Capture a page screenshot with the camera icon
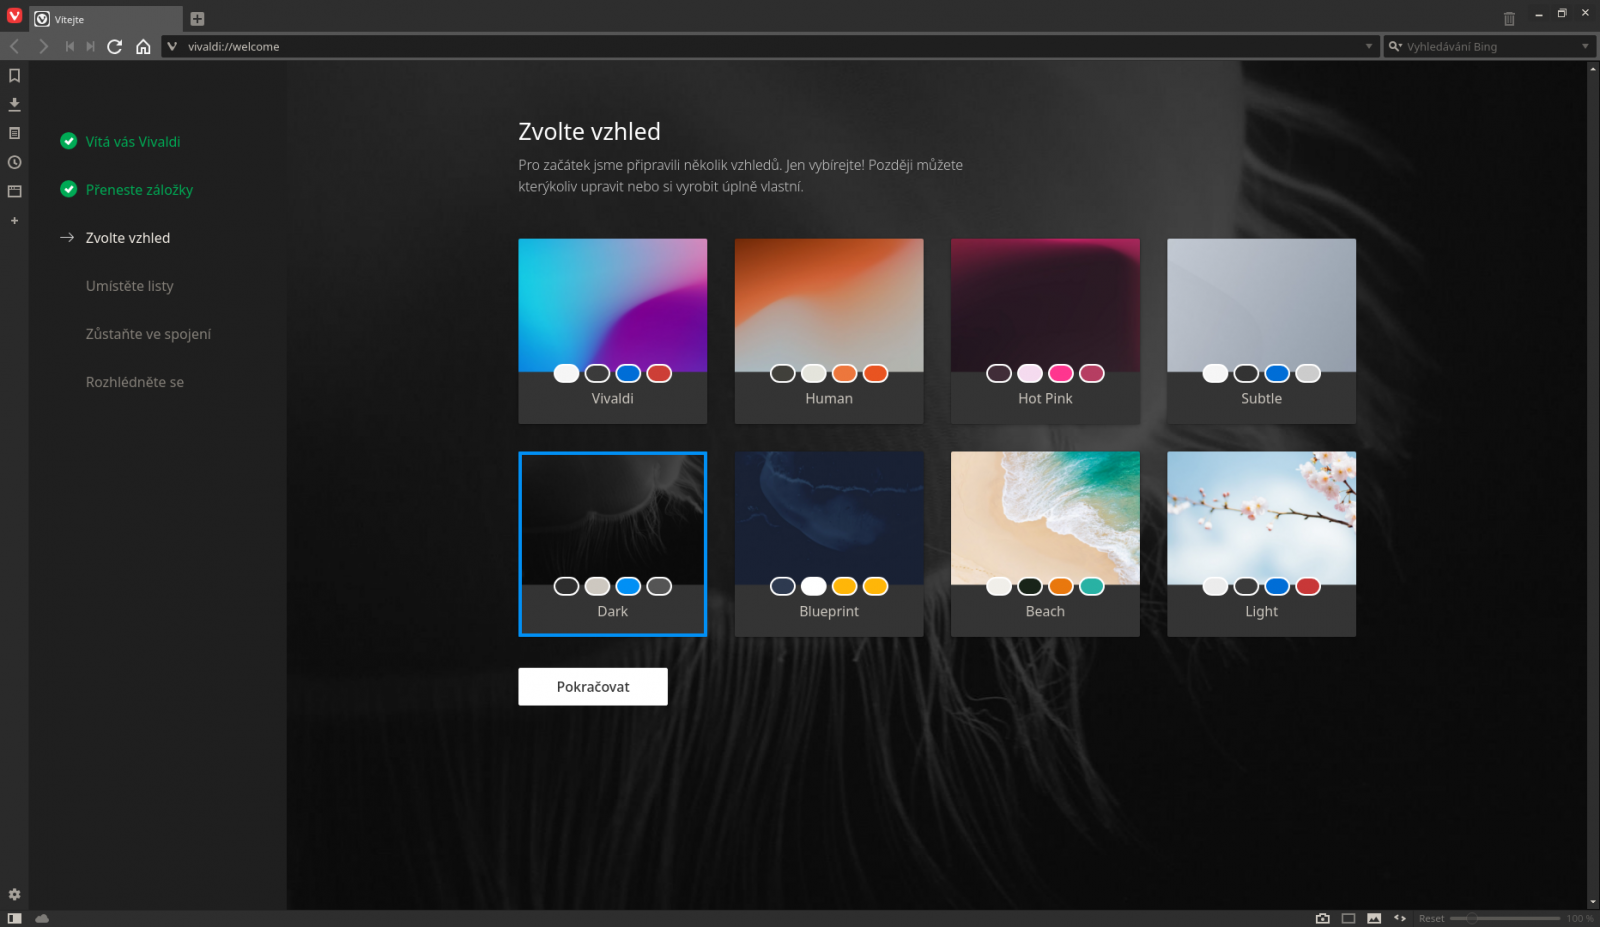Image resolution: width=1600 pixels, height=927 pixels. [1324, 917]
